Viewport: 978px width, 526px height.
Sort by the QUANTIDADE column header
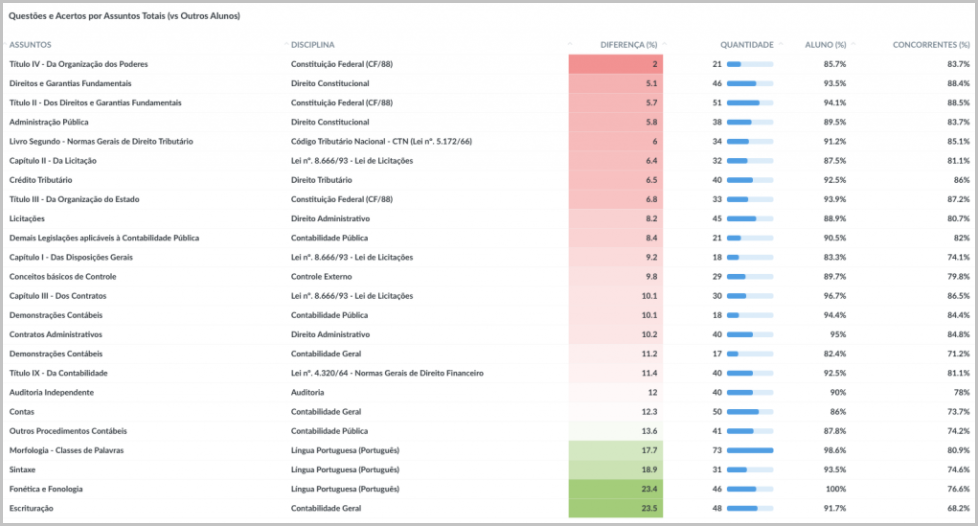(x=747, y=45)
